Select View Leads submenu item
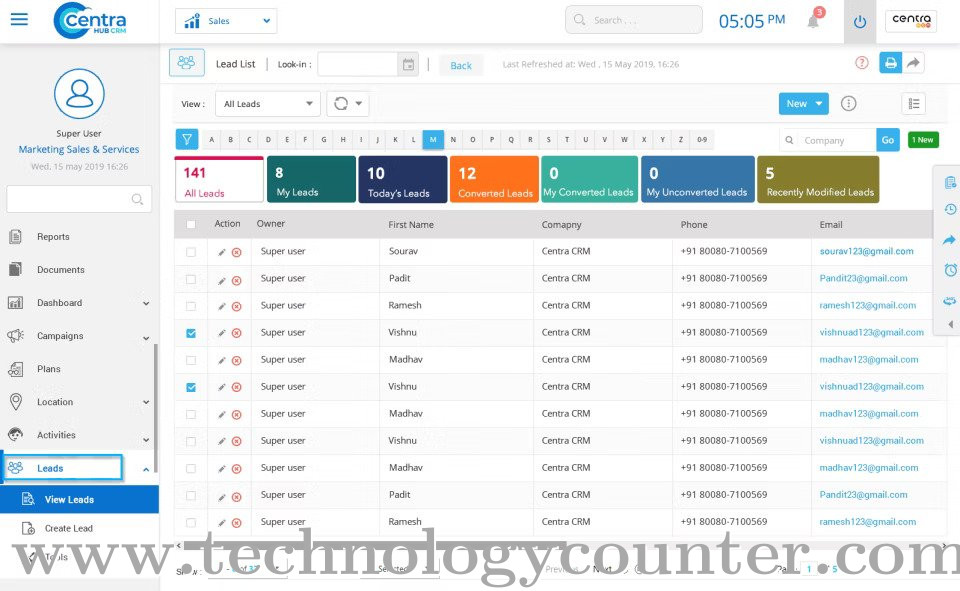This screenshot has width=960, height=591. (79, 499)
